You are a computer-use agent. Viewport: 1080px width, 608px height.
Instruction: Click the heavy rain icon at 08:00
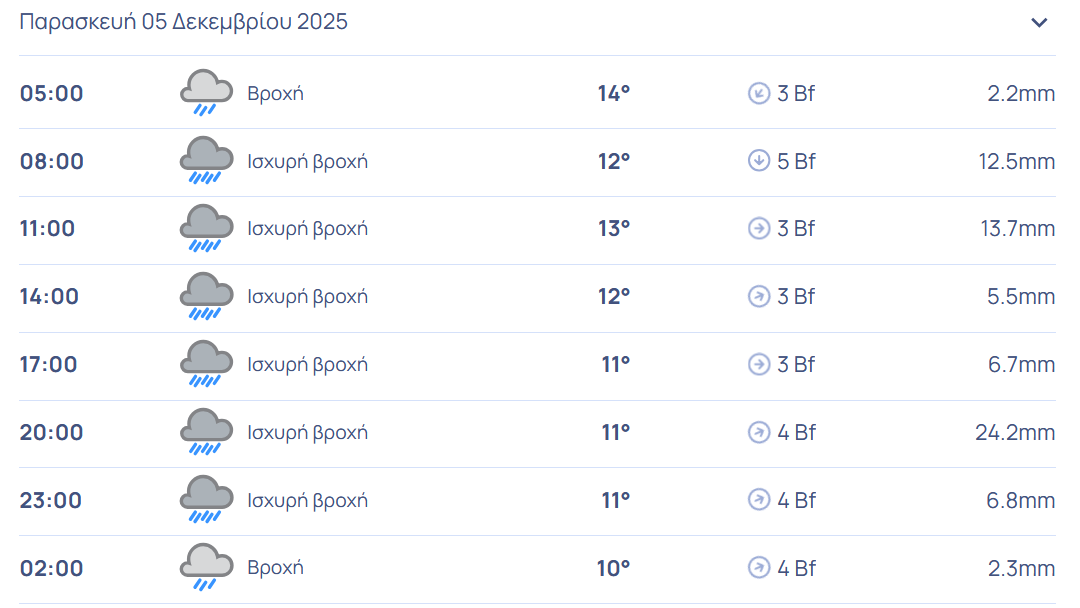tap(206, 161)
